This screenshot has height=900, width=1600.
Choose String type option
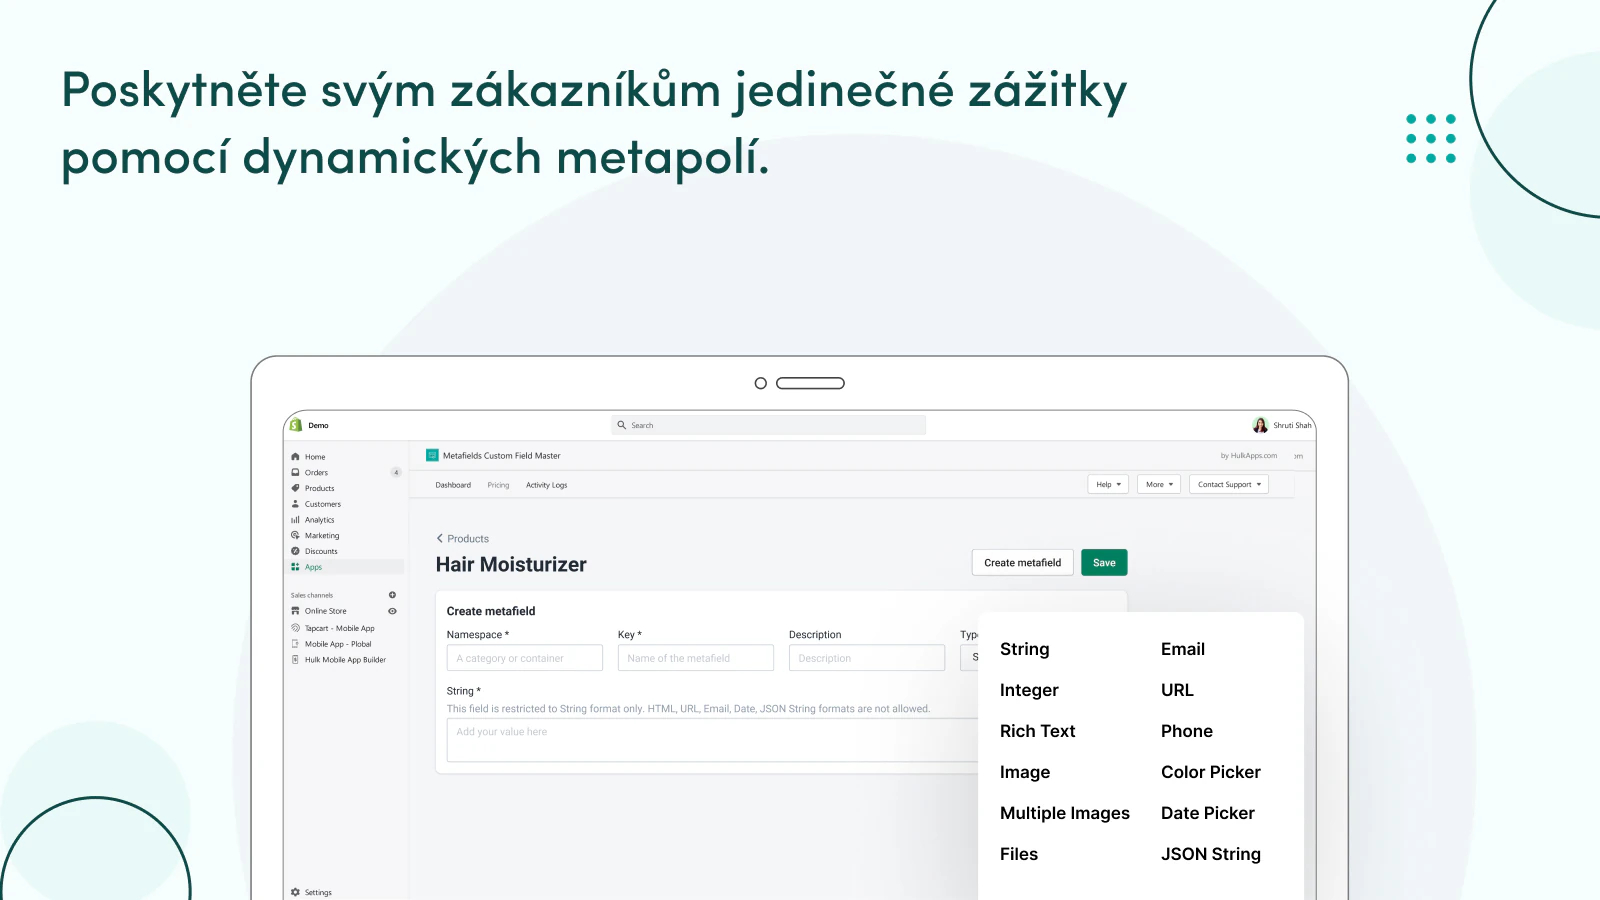click(x=1024, y=649)
